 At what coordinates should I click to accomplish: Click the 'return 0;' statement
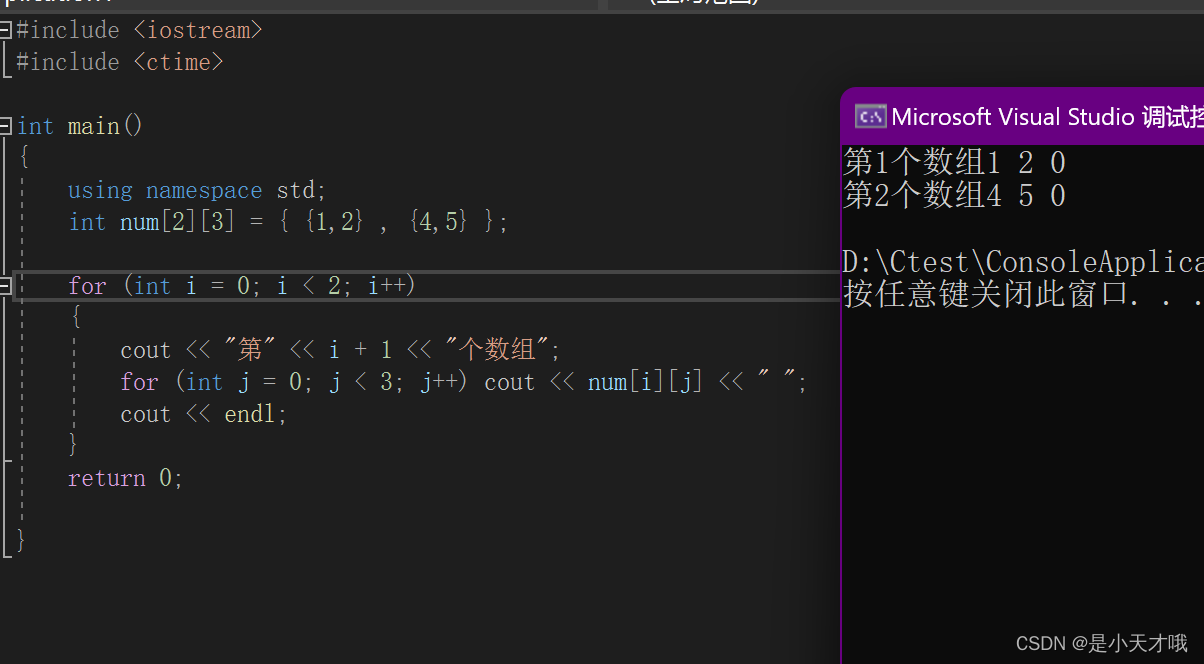coord(126,478)
